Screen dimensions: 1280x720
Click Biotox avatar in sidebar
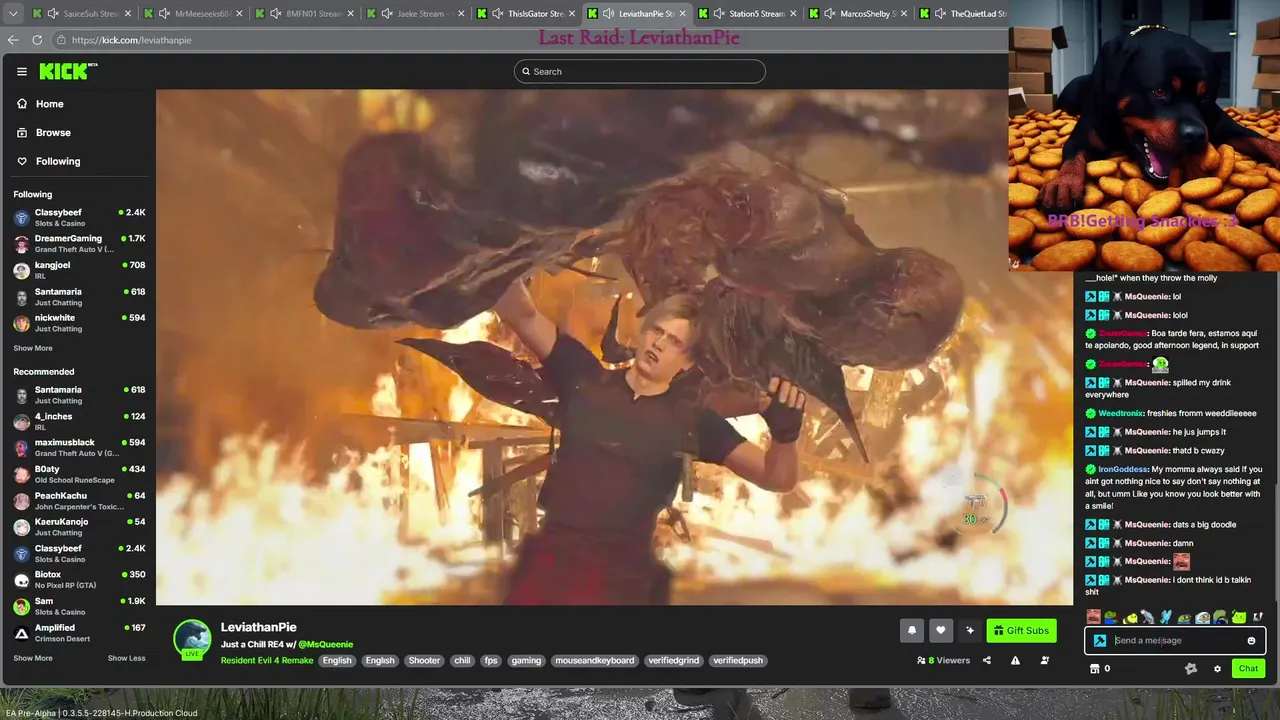pyautogui.click(x=21, y=580)
